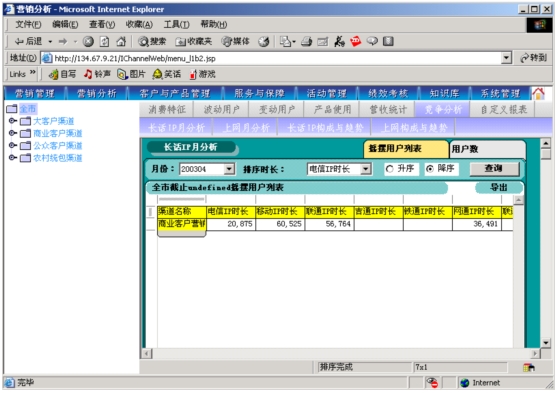
Task: Open the History clock icon
Action: point(264,42)
